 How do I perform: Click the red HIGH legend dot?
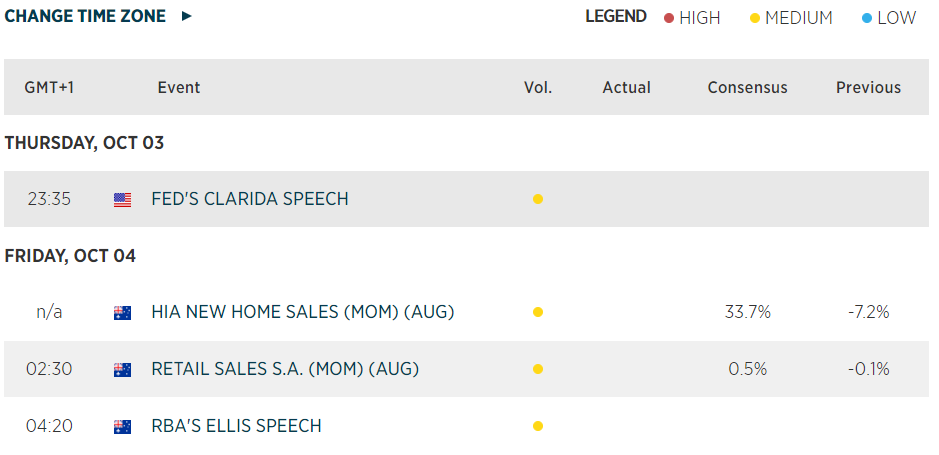669,18
